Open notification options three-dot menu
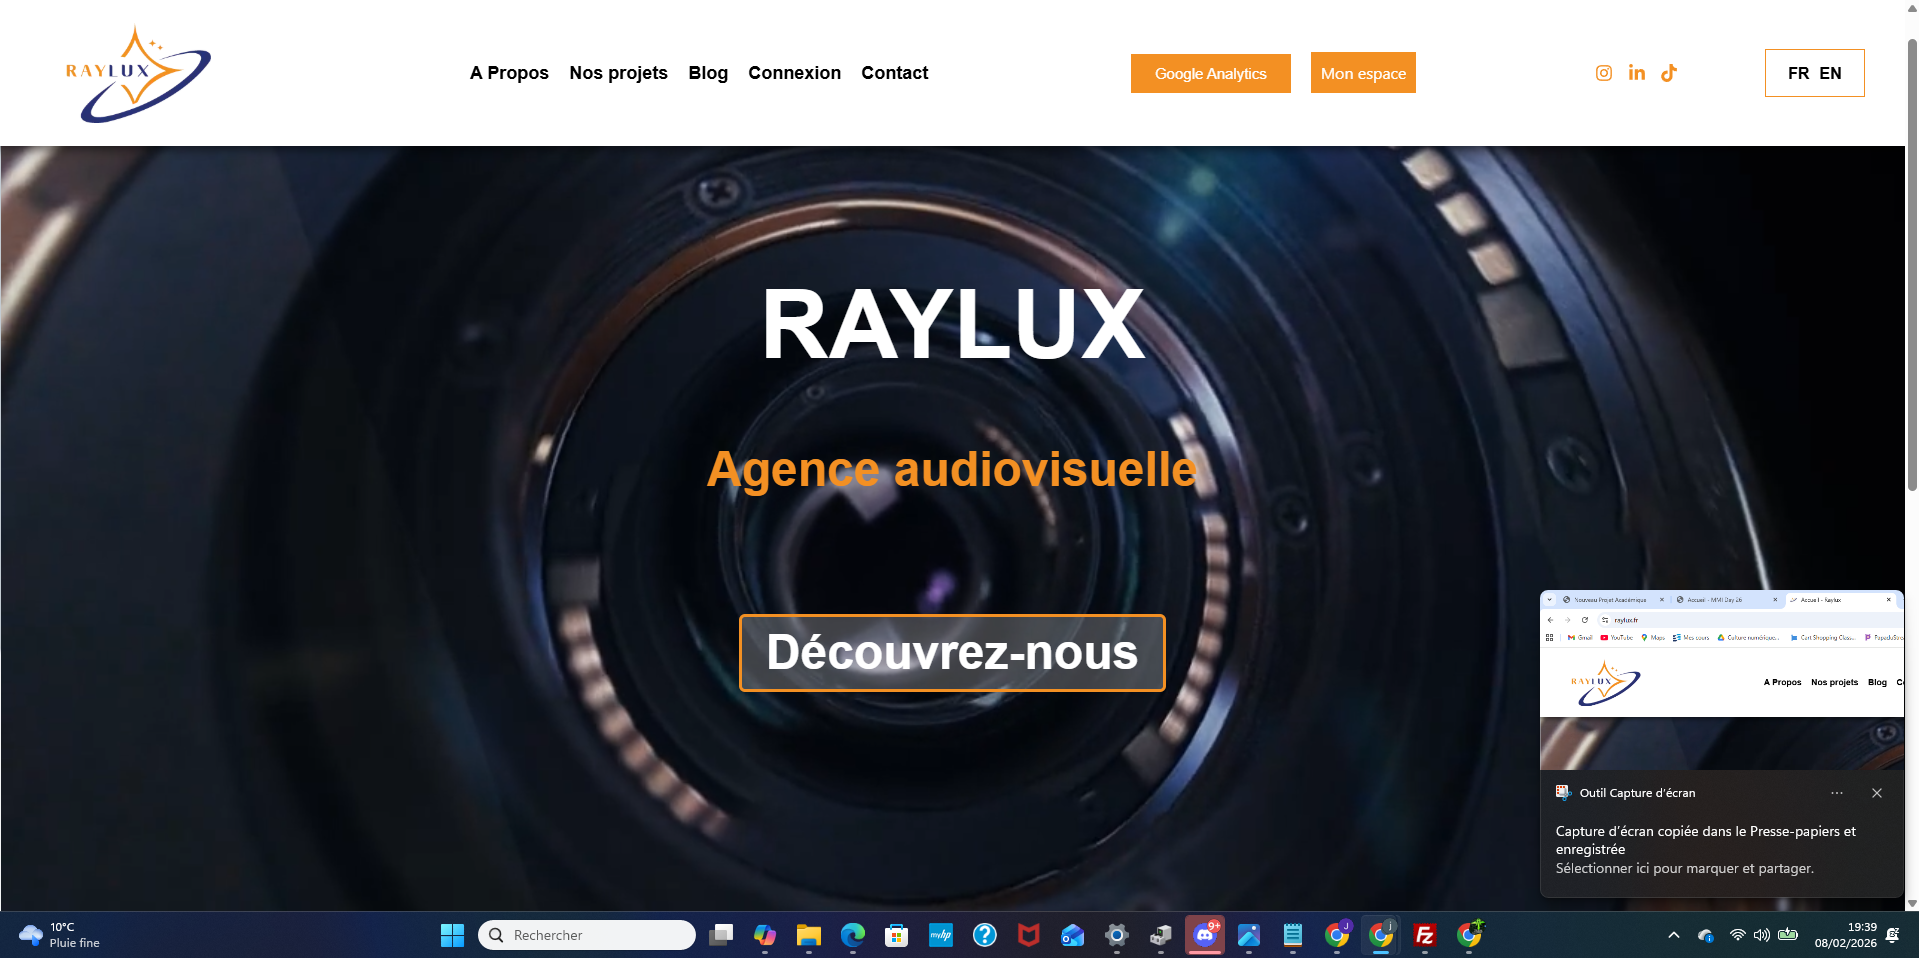This screenshot has width=1919, height=958. (x=1837, y=793)
